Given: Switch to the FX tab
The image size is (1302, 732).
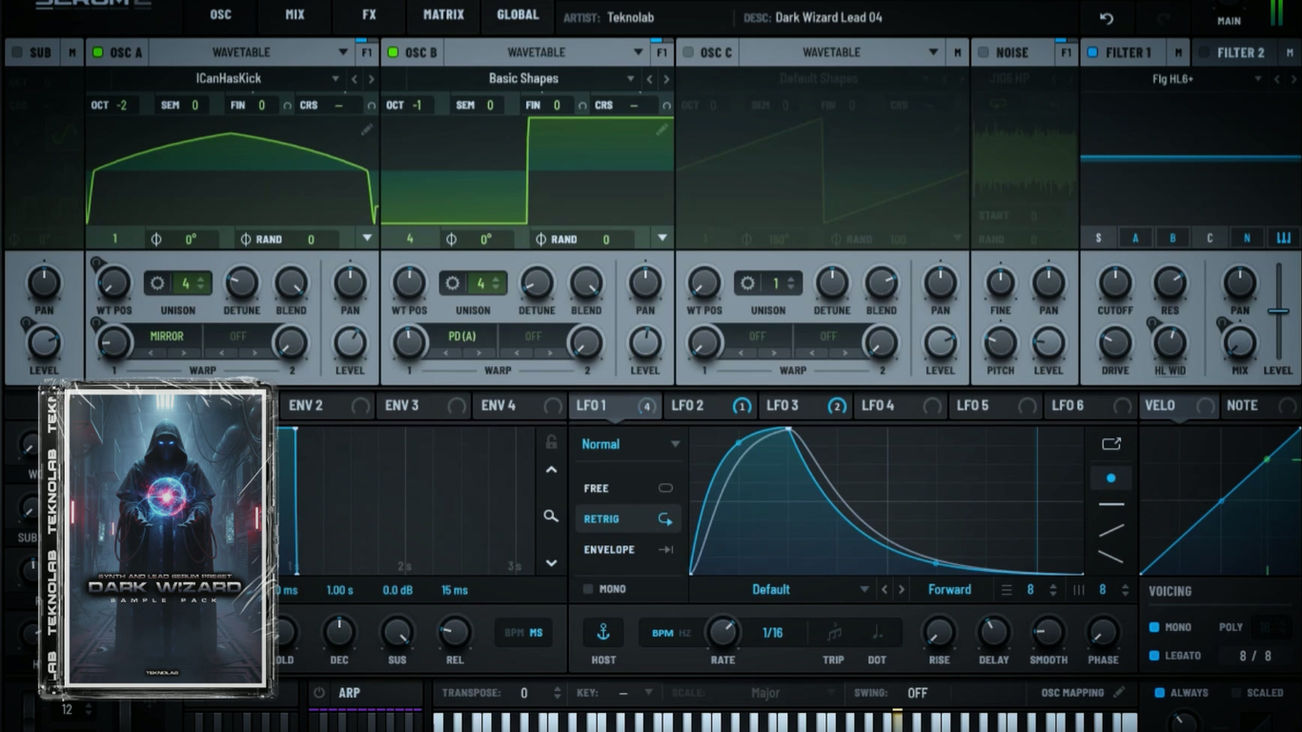Looking at the screenshot, I should pyautogui.click(x=369, y=15).
